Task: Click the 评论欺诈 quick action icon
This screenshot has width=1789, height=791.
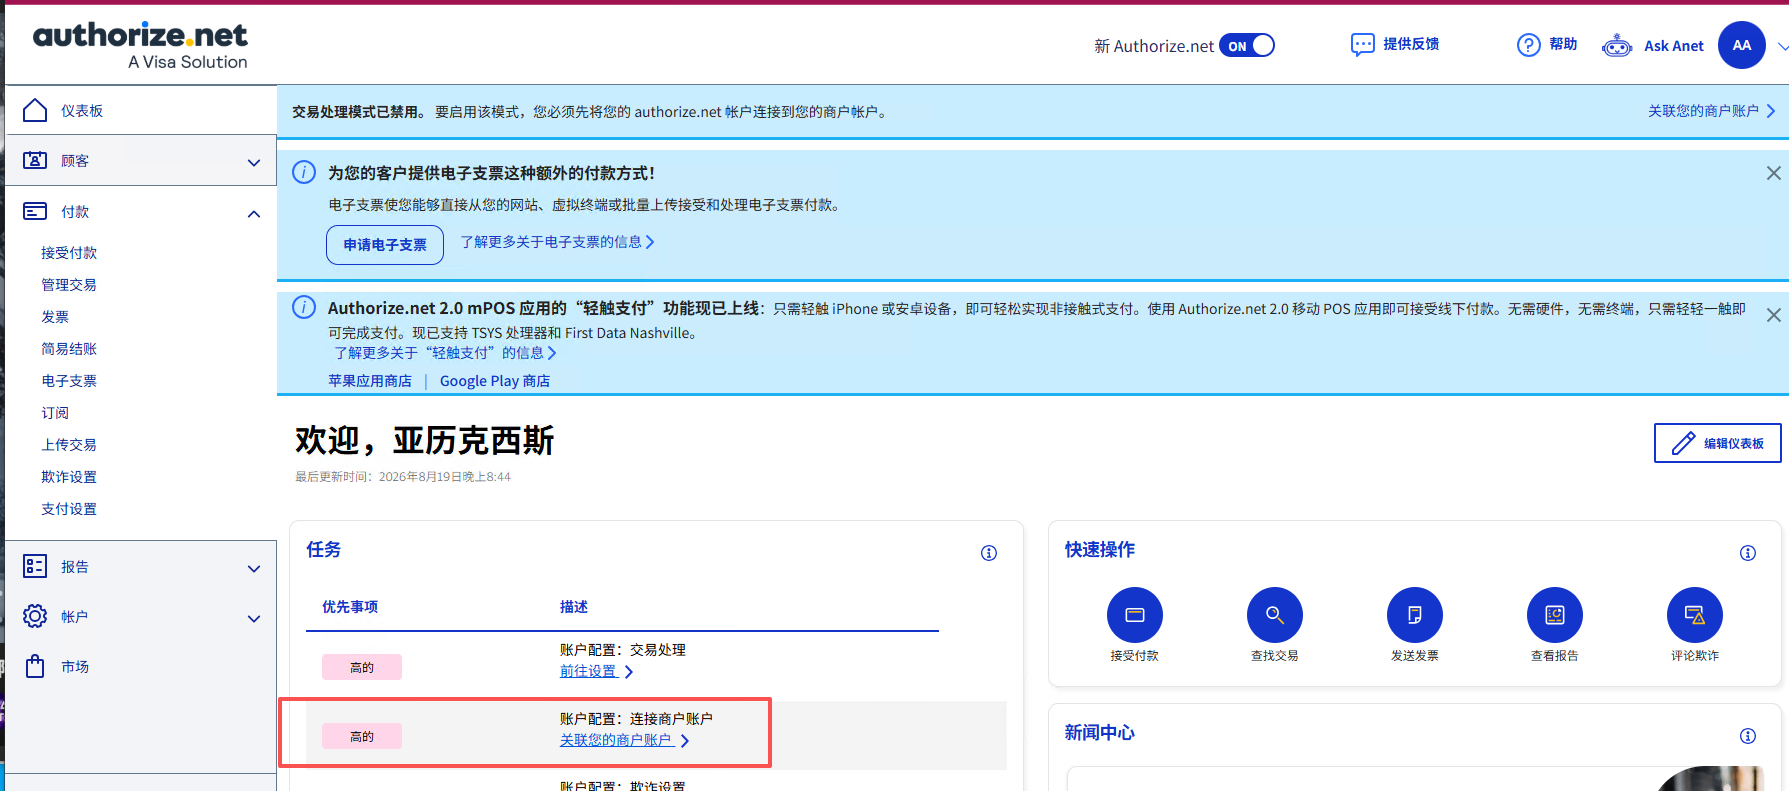Action: click(x=1695, y=615)
